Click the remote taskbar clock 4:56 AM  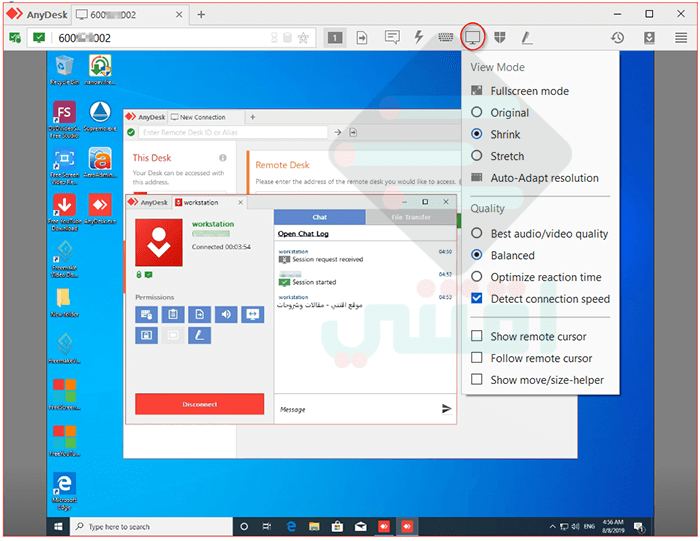pos(613,527)
